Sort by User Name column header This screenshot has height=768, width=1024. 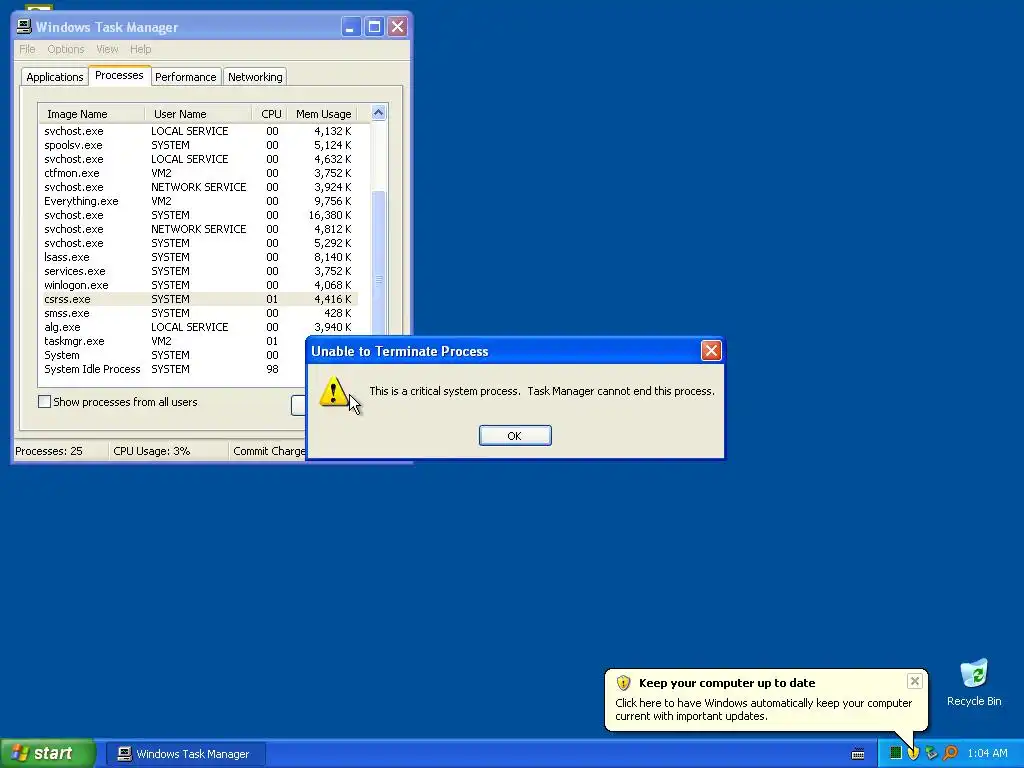point(198,114)
